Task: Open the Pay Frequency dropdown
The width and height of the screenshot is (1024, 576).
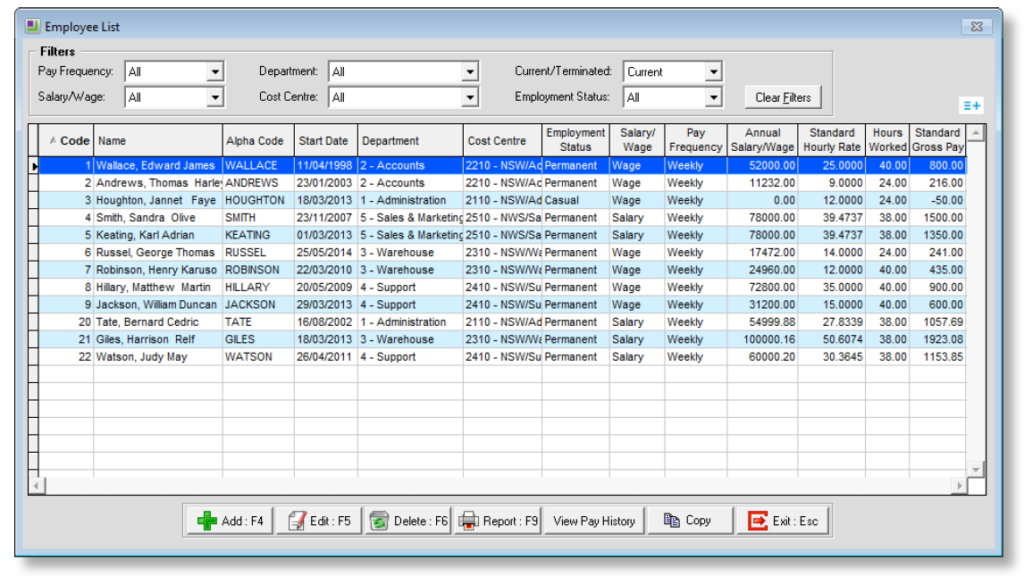Action: 216,71
